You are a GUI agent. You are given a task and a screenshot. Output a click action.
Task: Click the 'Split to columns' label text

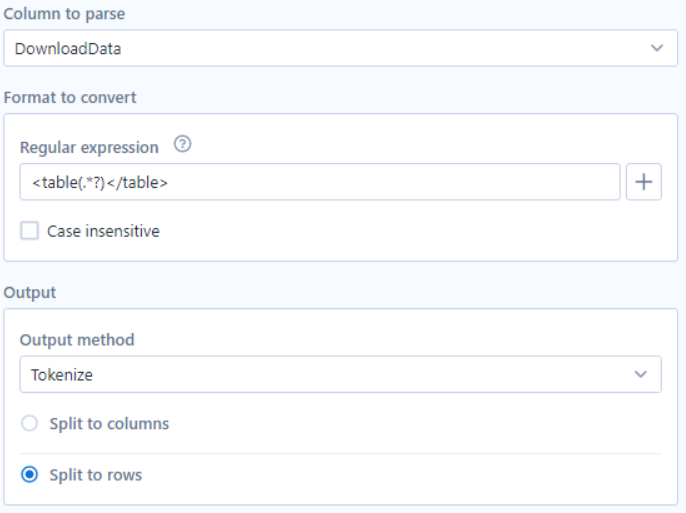[x=109, y=424]
